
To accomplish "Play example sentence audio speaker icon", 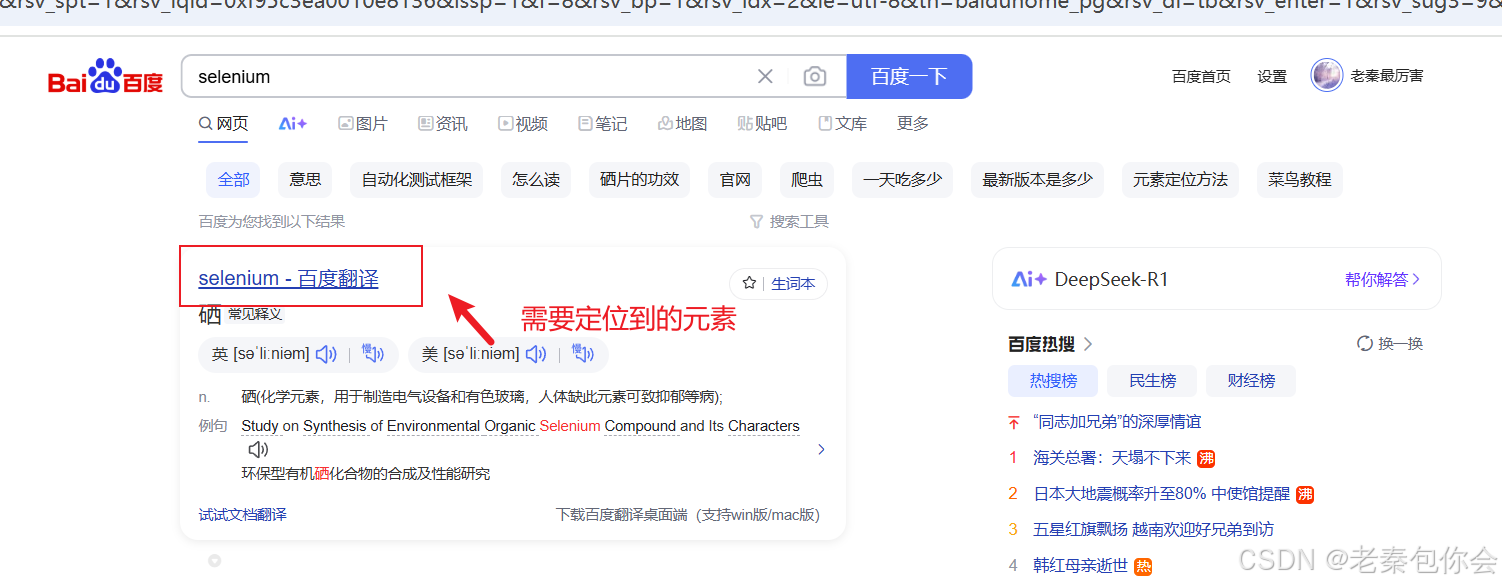I will tap(259, 450).
